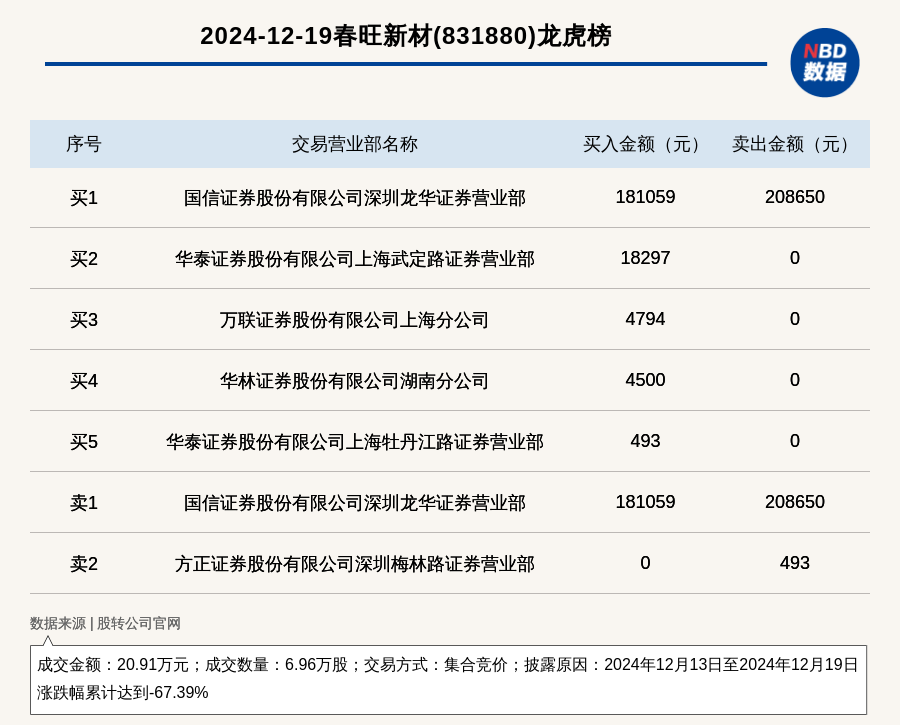Click buy amount 493 in the 买5 row

(x=645, y=441)
